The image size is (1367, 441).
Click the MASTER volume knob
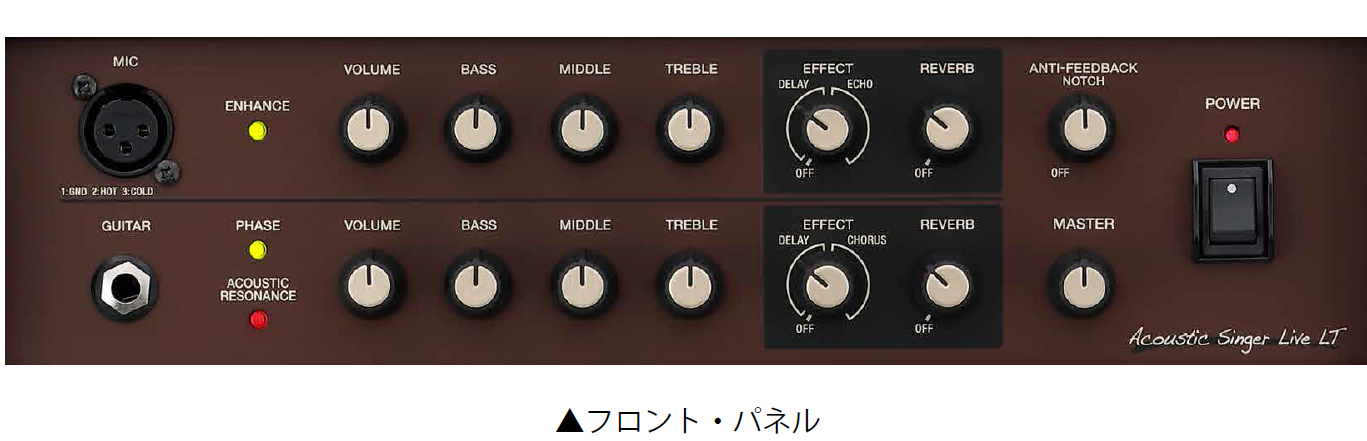point(1081,284)
